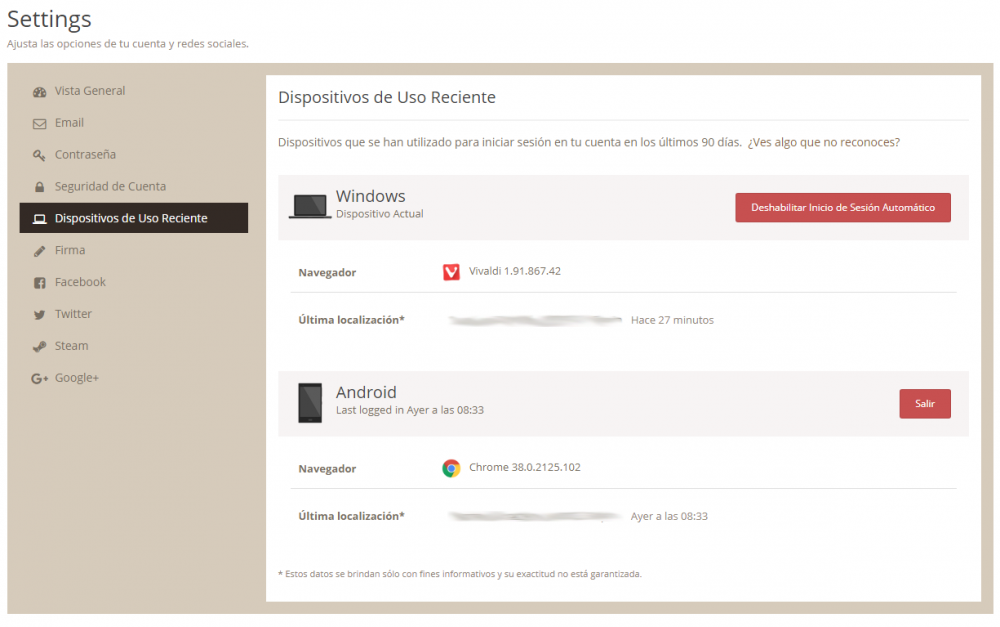Click the Contraseña key icon
The width and height of the screenshot is (1000, 627).
pyautogui.click(x=40, y=155)
